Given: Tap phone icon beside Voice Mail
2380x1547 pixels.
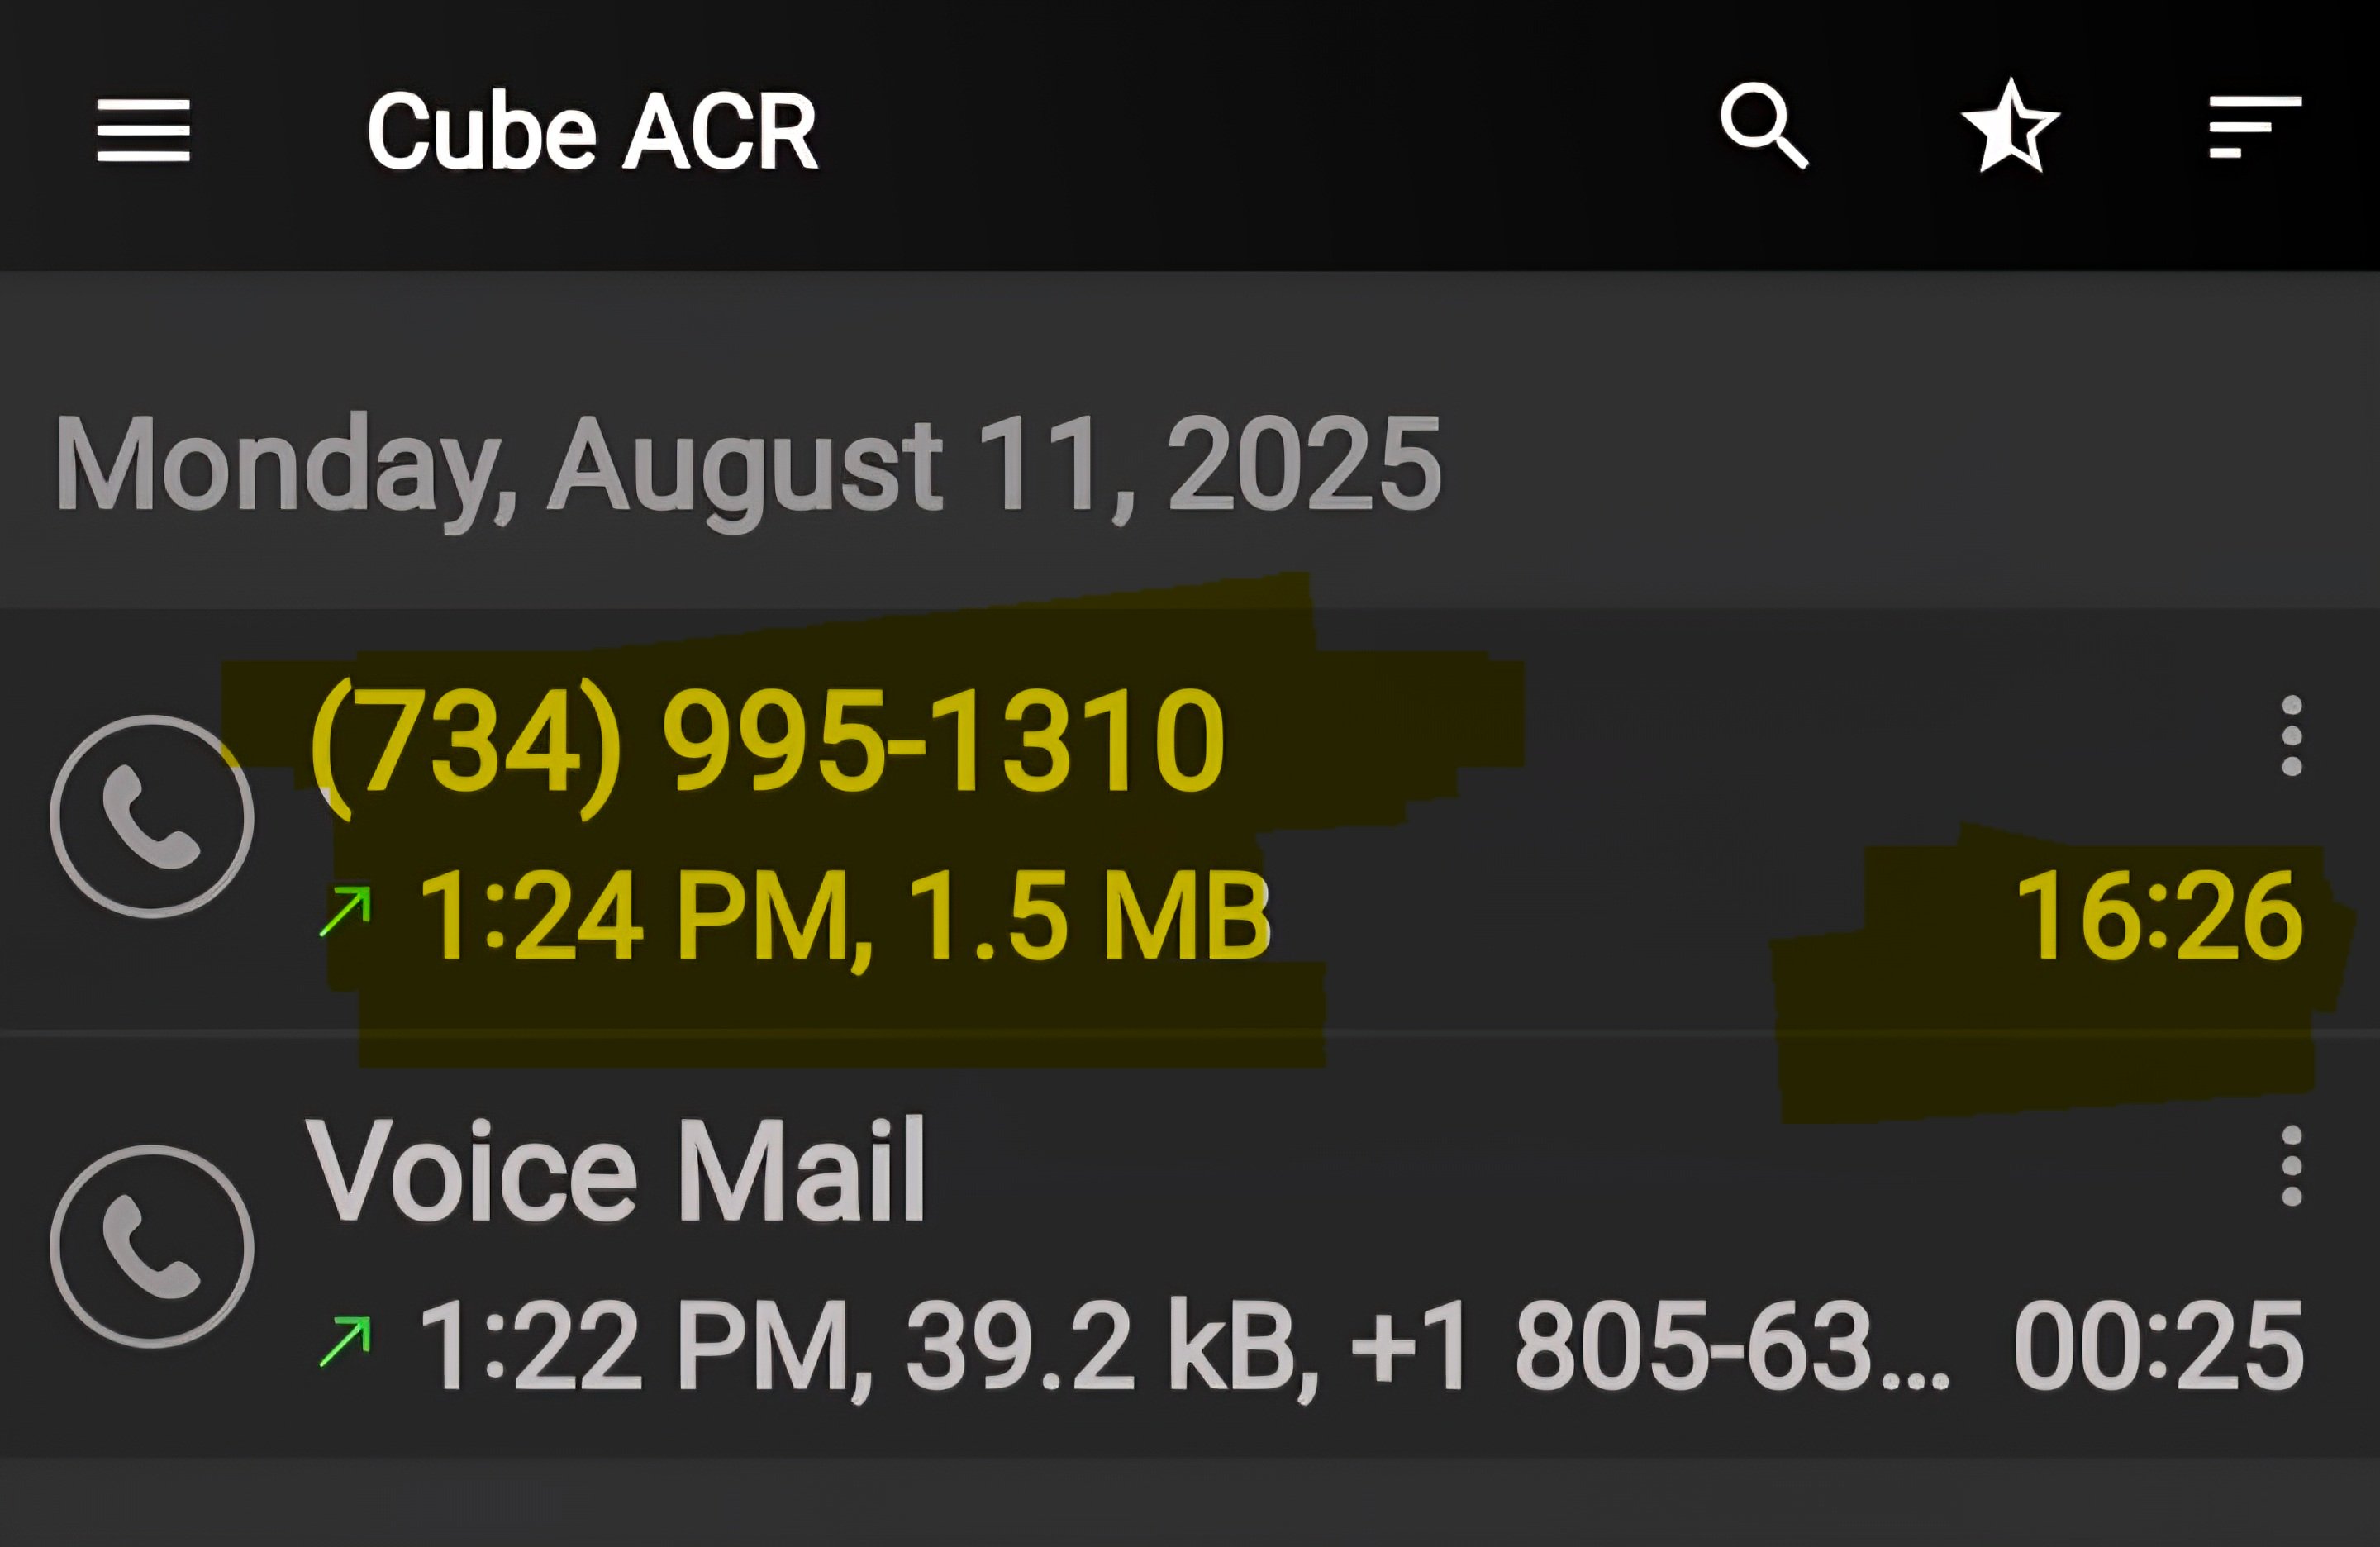Looking at the screenshot, I should (152, 1246).
